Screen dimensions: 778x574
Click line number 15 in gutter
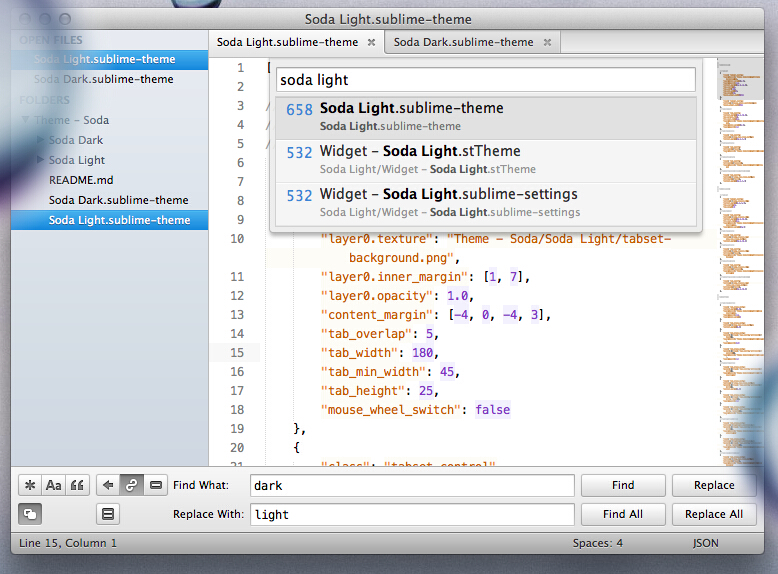(x=237, y=353)
